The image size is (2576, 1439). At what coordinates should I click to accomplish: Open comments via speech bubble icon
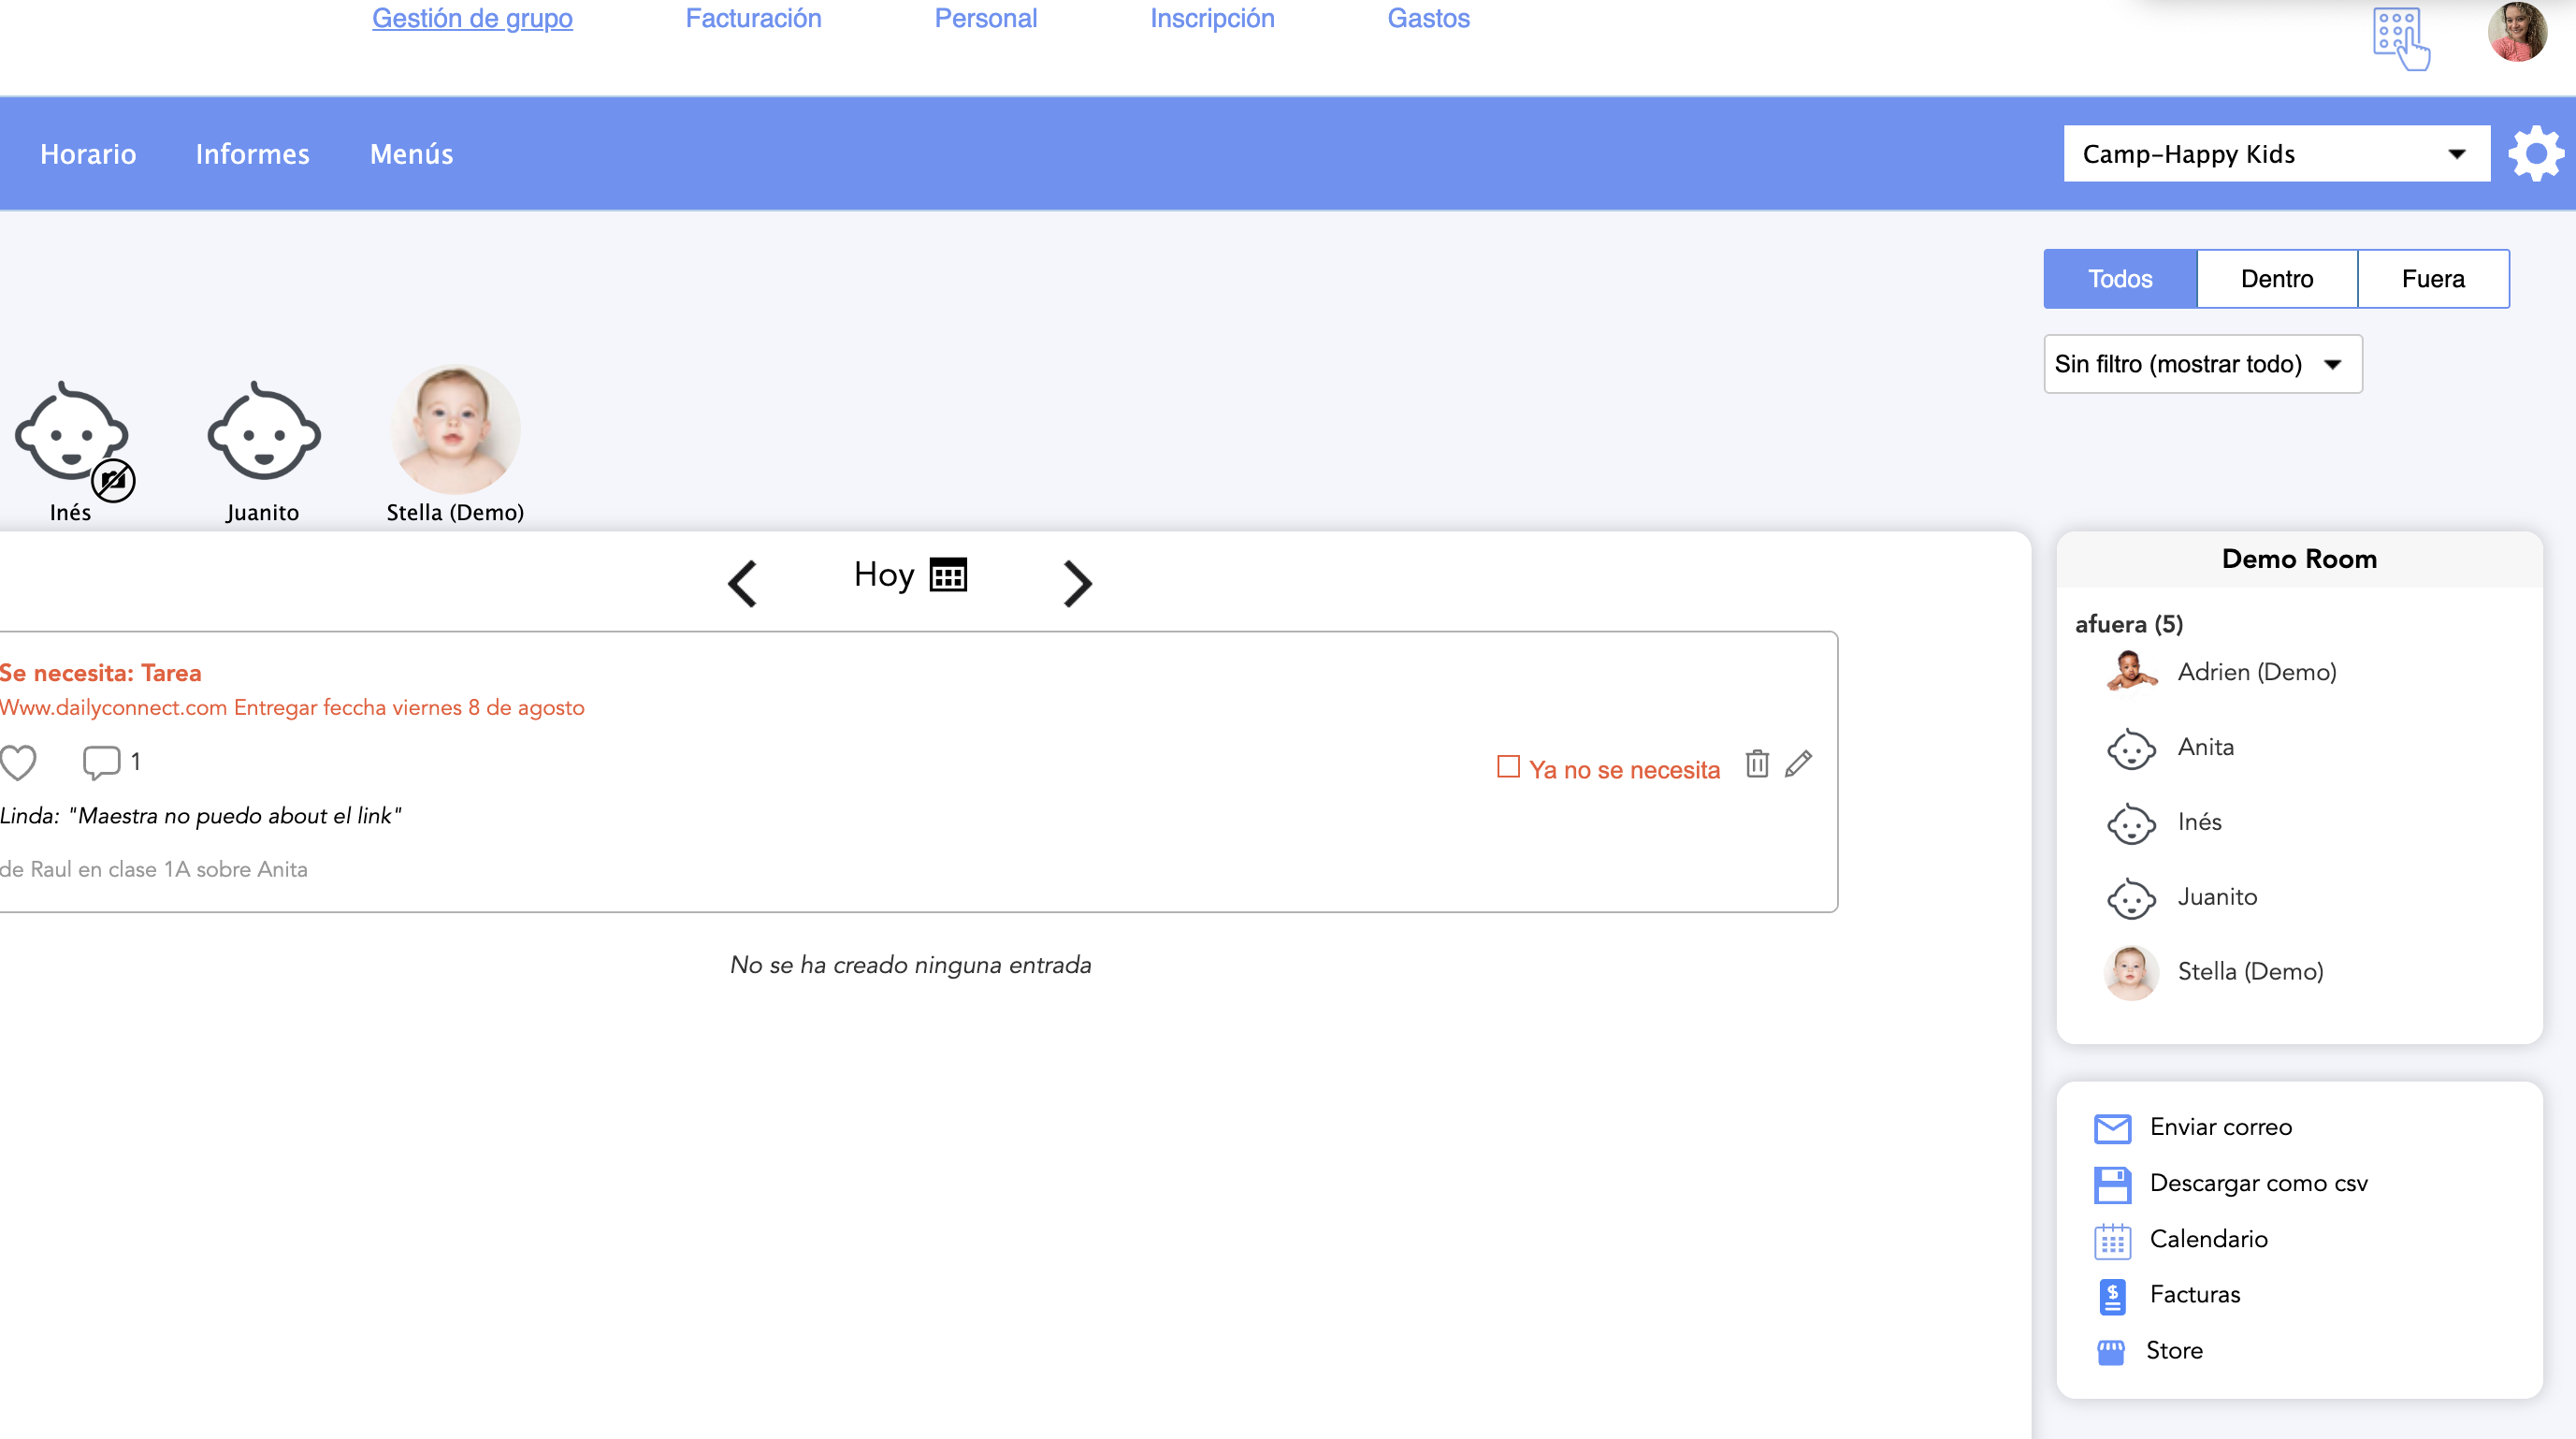coord(100,762)
